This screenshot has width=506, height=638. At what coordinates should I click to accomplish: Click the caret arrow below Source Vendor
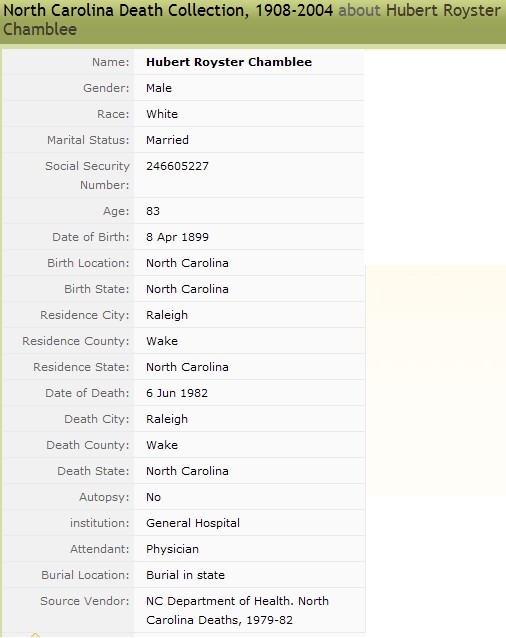point(35,635)
